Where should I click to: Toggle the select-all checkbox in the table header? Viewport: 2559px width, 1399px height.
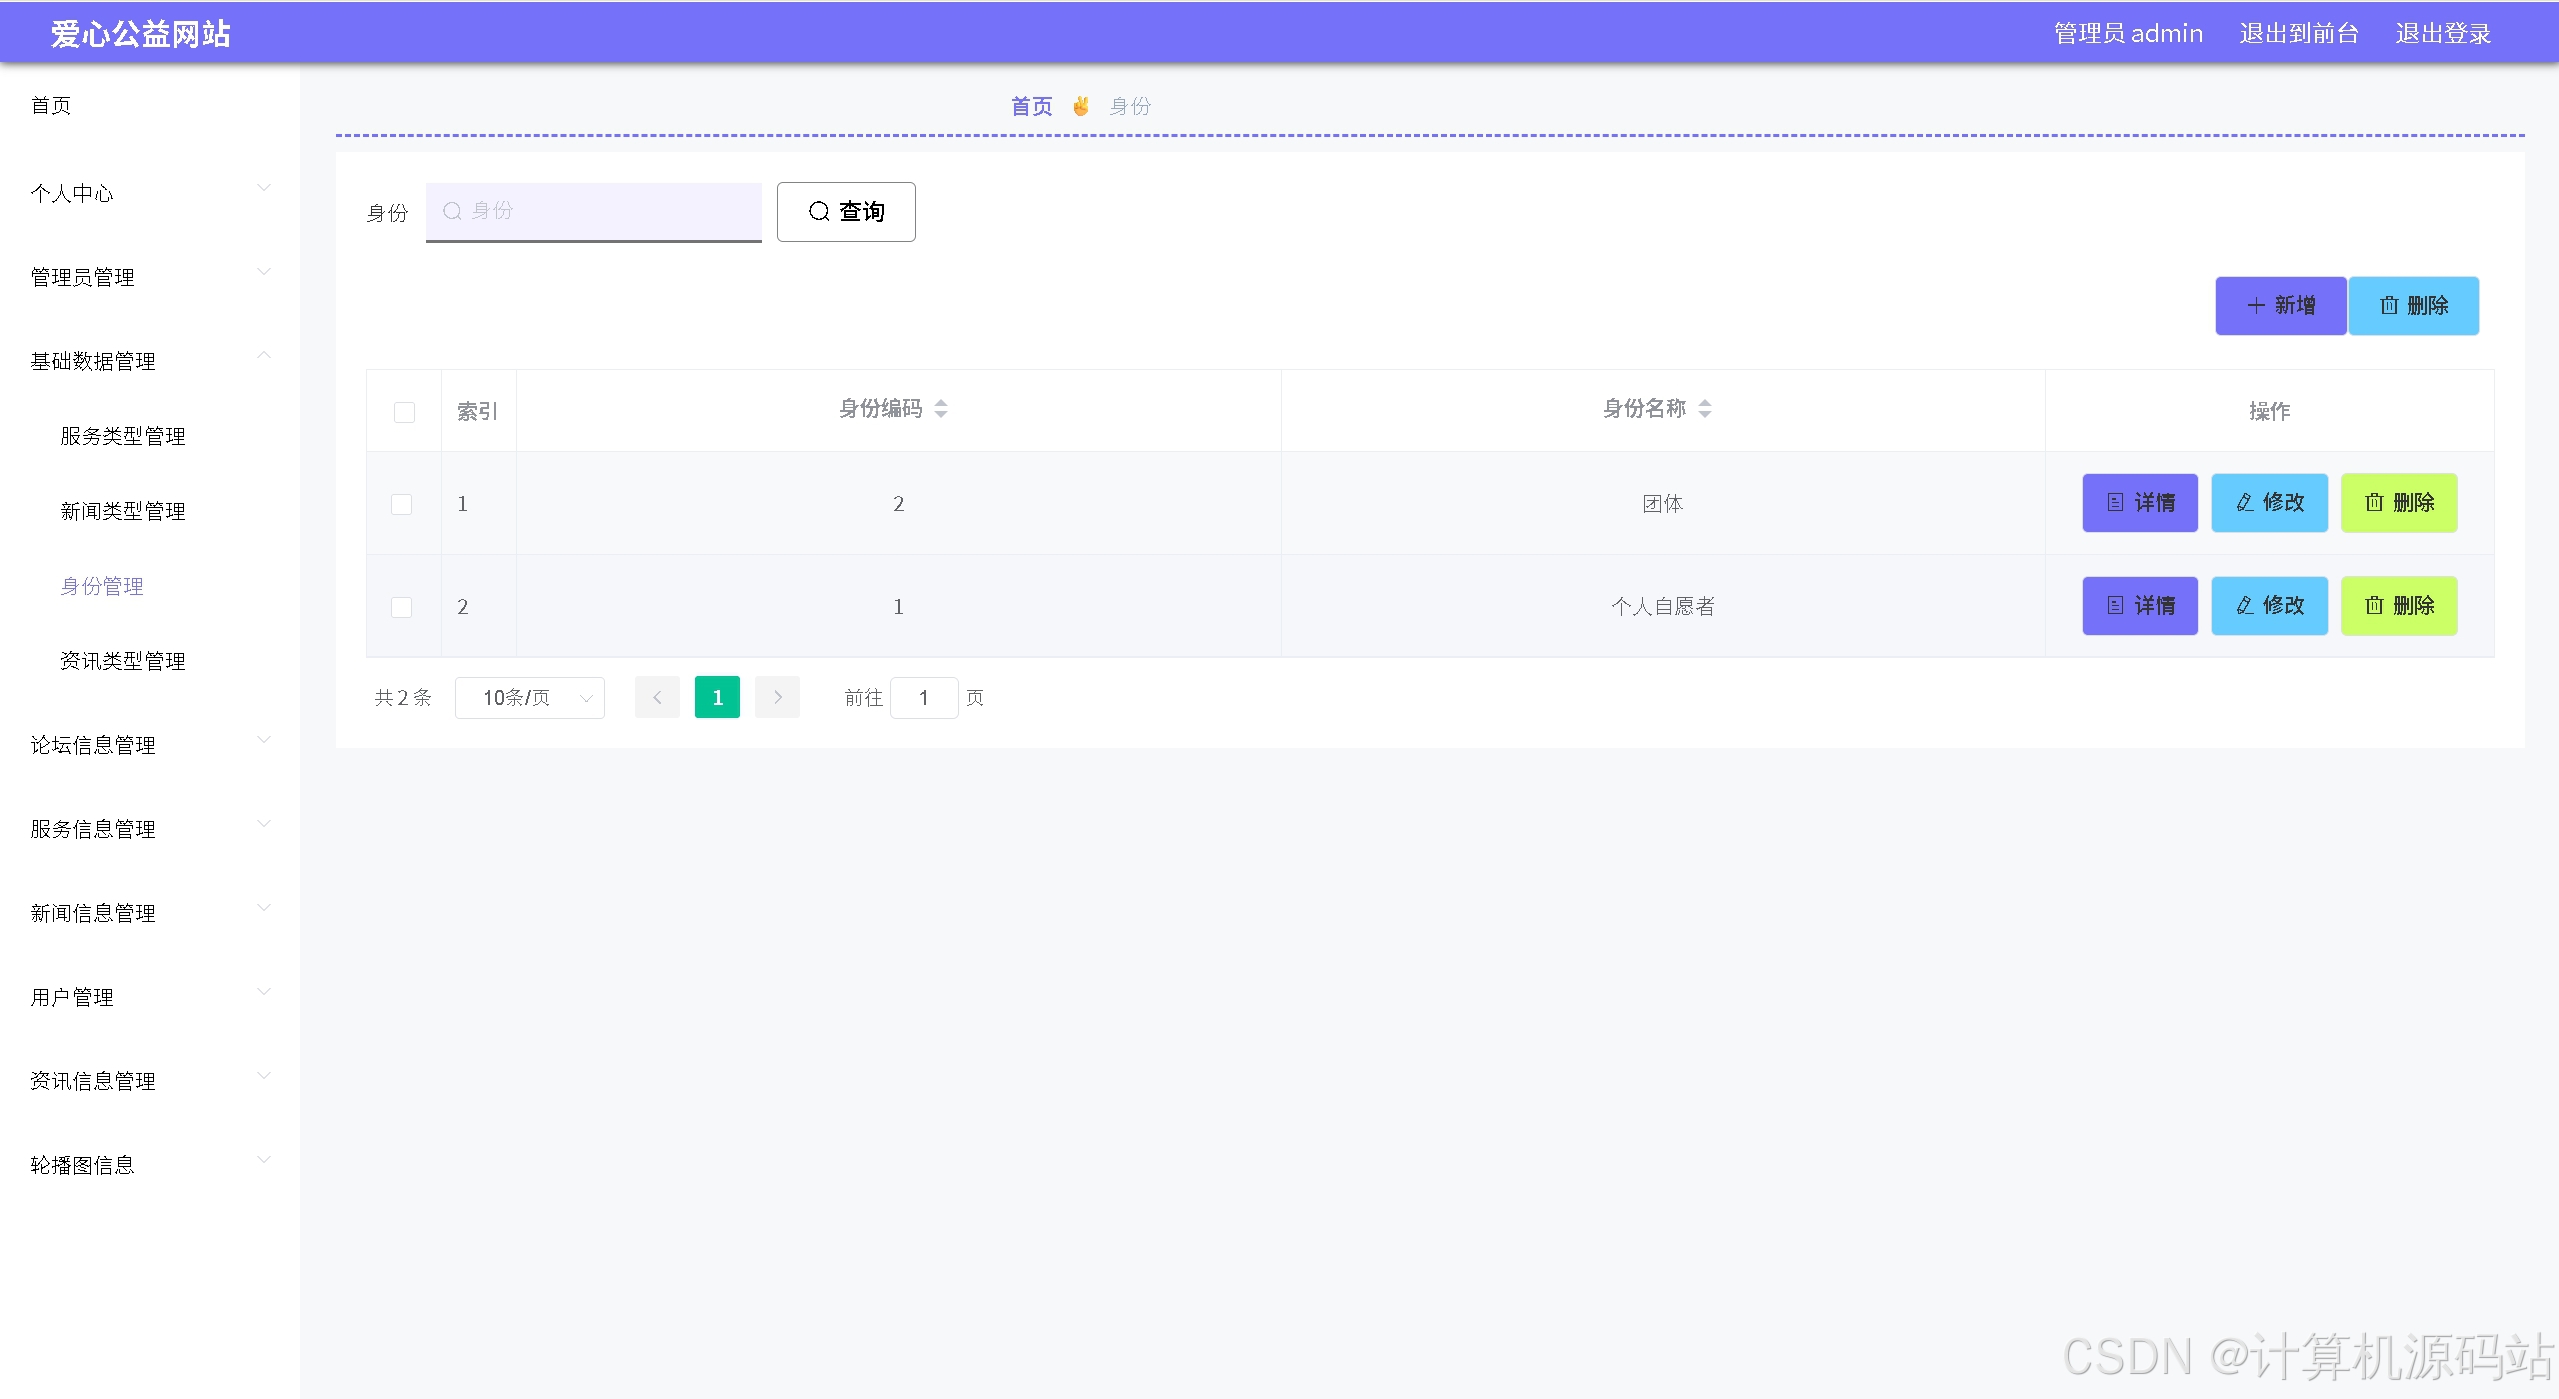tap(404, 412)
